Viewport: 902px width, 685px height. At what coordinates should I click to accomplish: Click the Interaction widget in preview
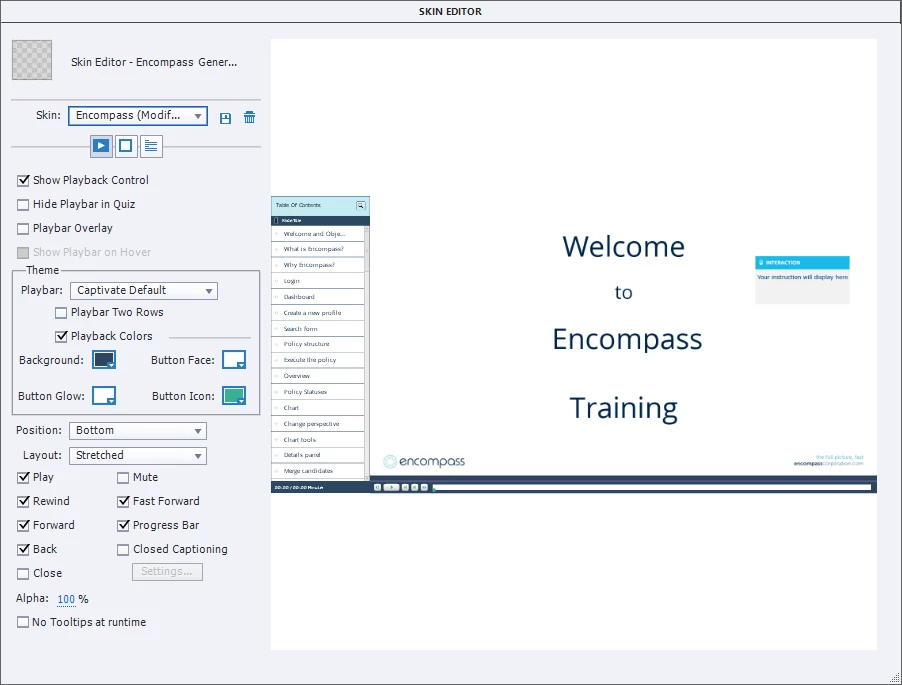802,280
